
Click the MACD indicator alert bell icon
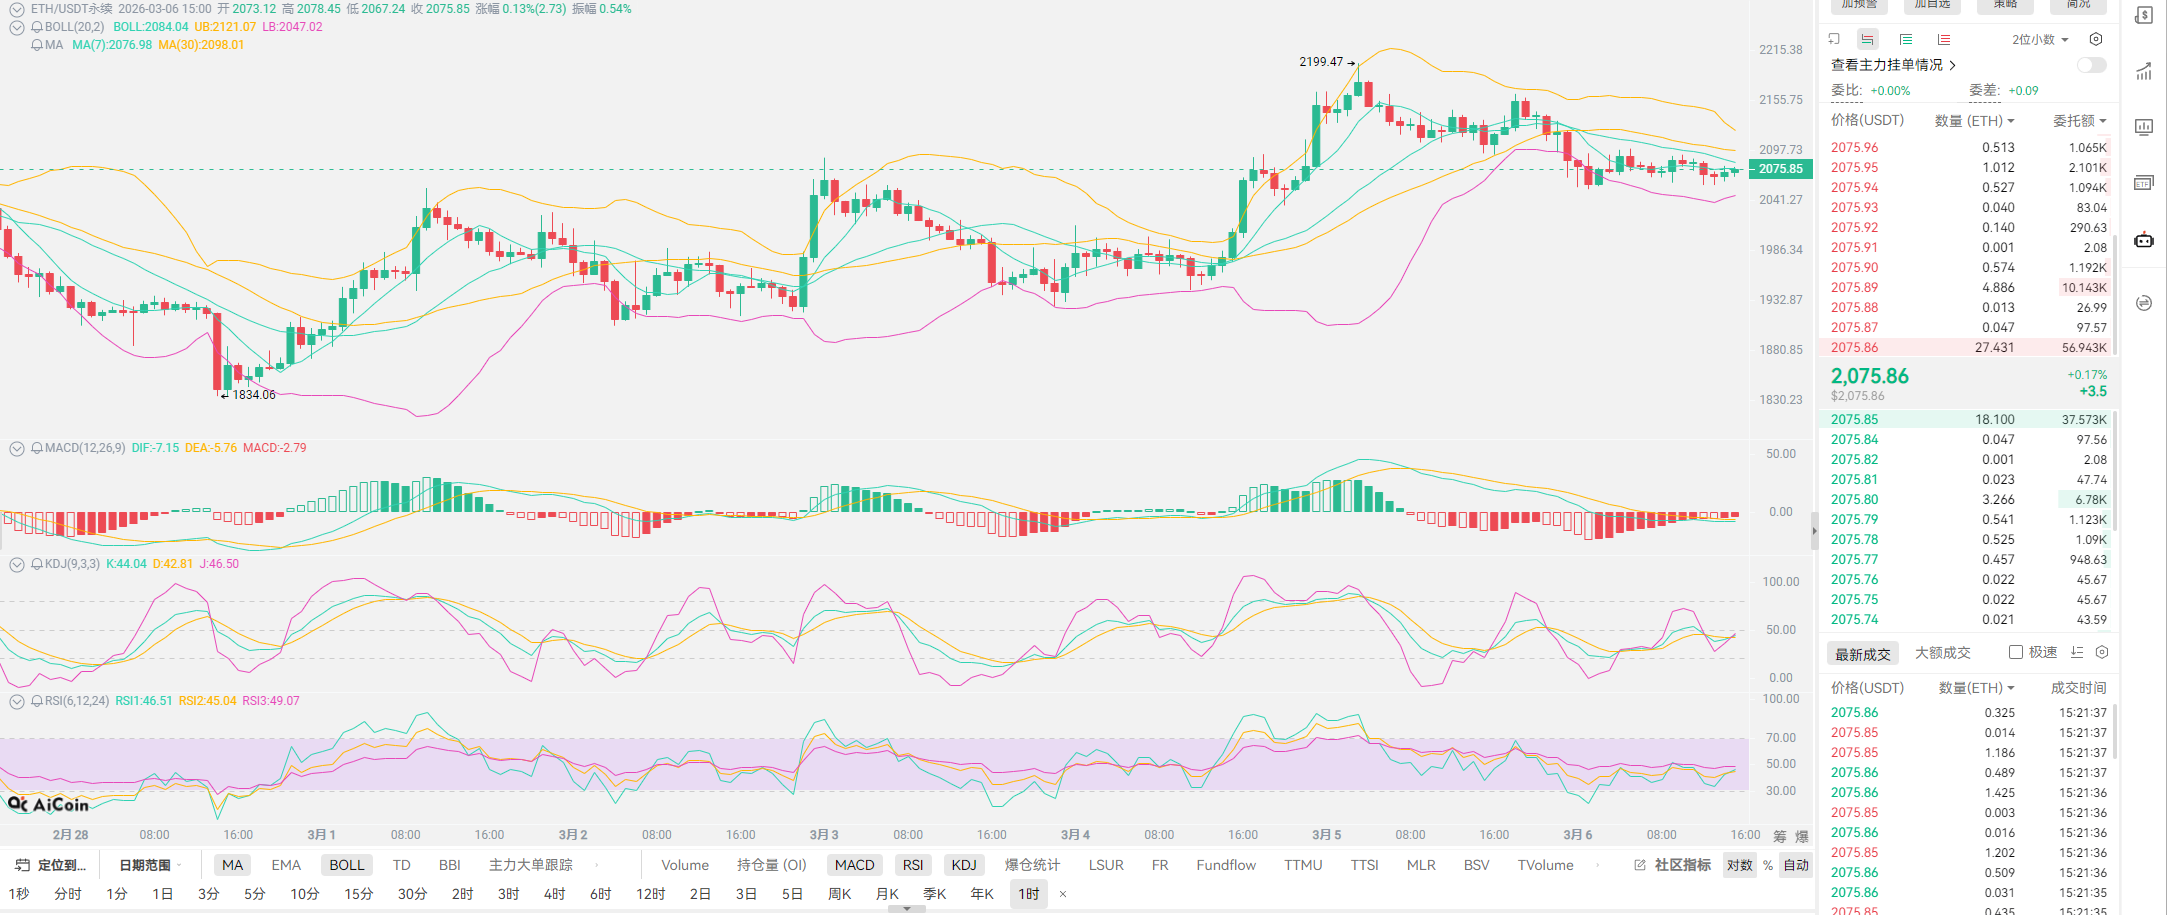coord(37,448)
